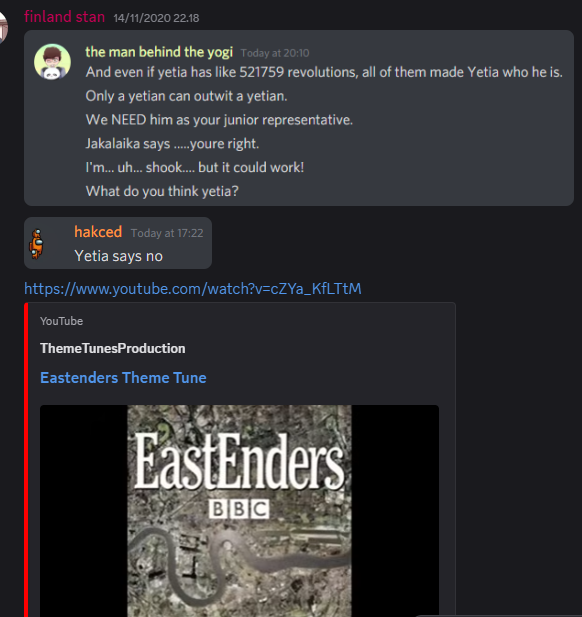
Task: Click the finland stan username
Action: coord(65,17)
